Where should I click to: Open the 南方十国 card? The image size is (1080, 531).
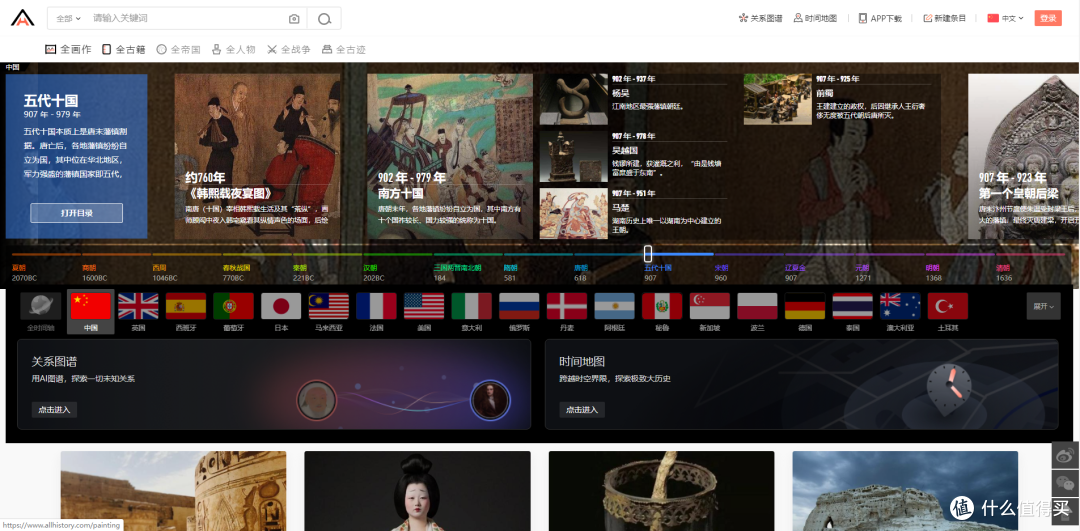450,156
